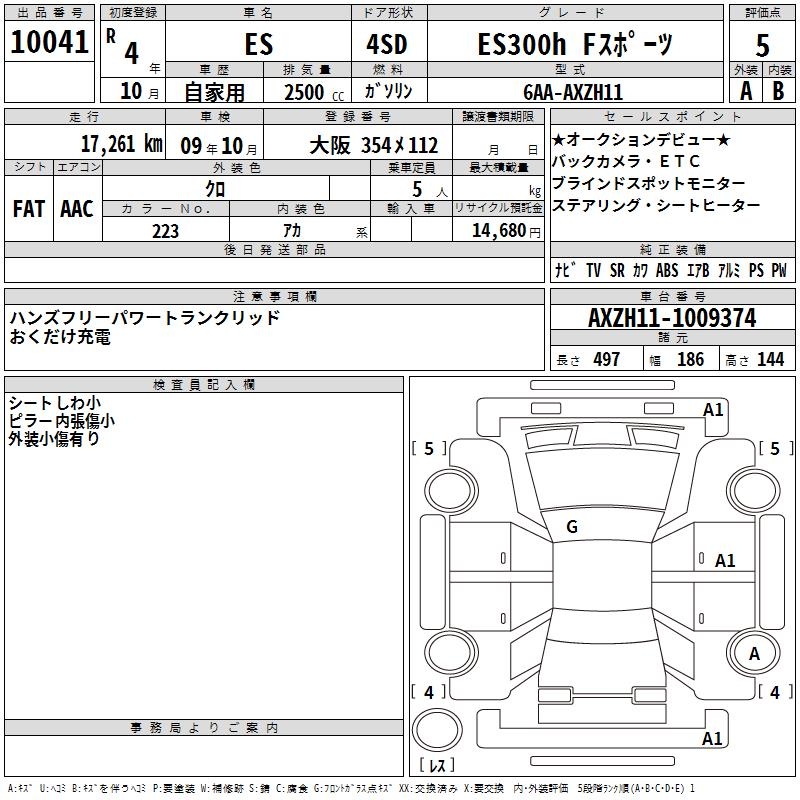The width and height of the screenshot is (800, 800).
Task: Select the shift type FAT
Action: (29, 209)
